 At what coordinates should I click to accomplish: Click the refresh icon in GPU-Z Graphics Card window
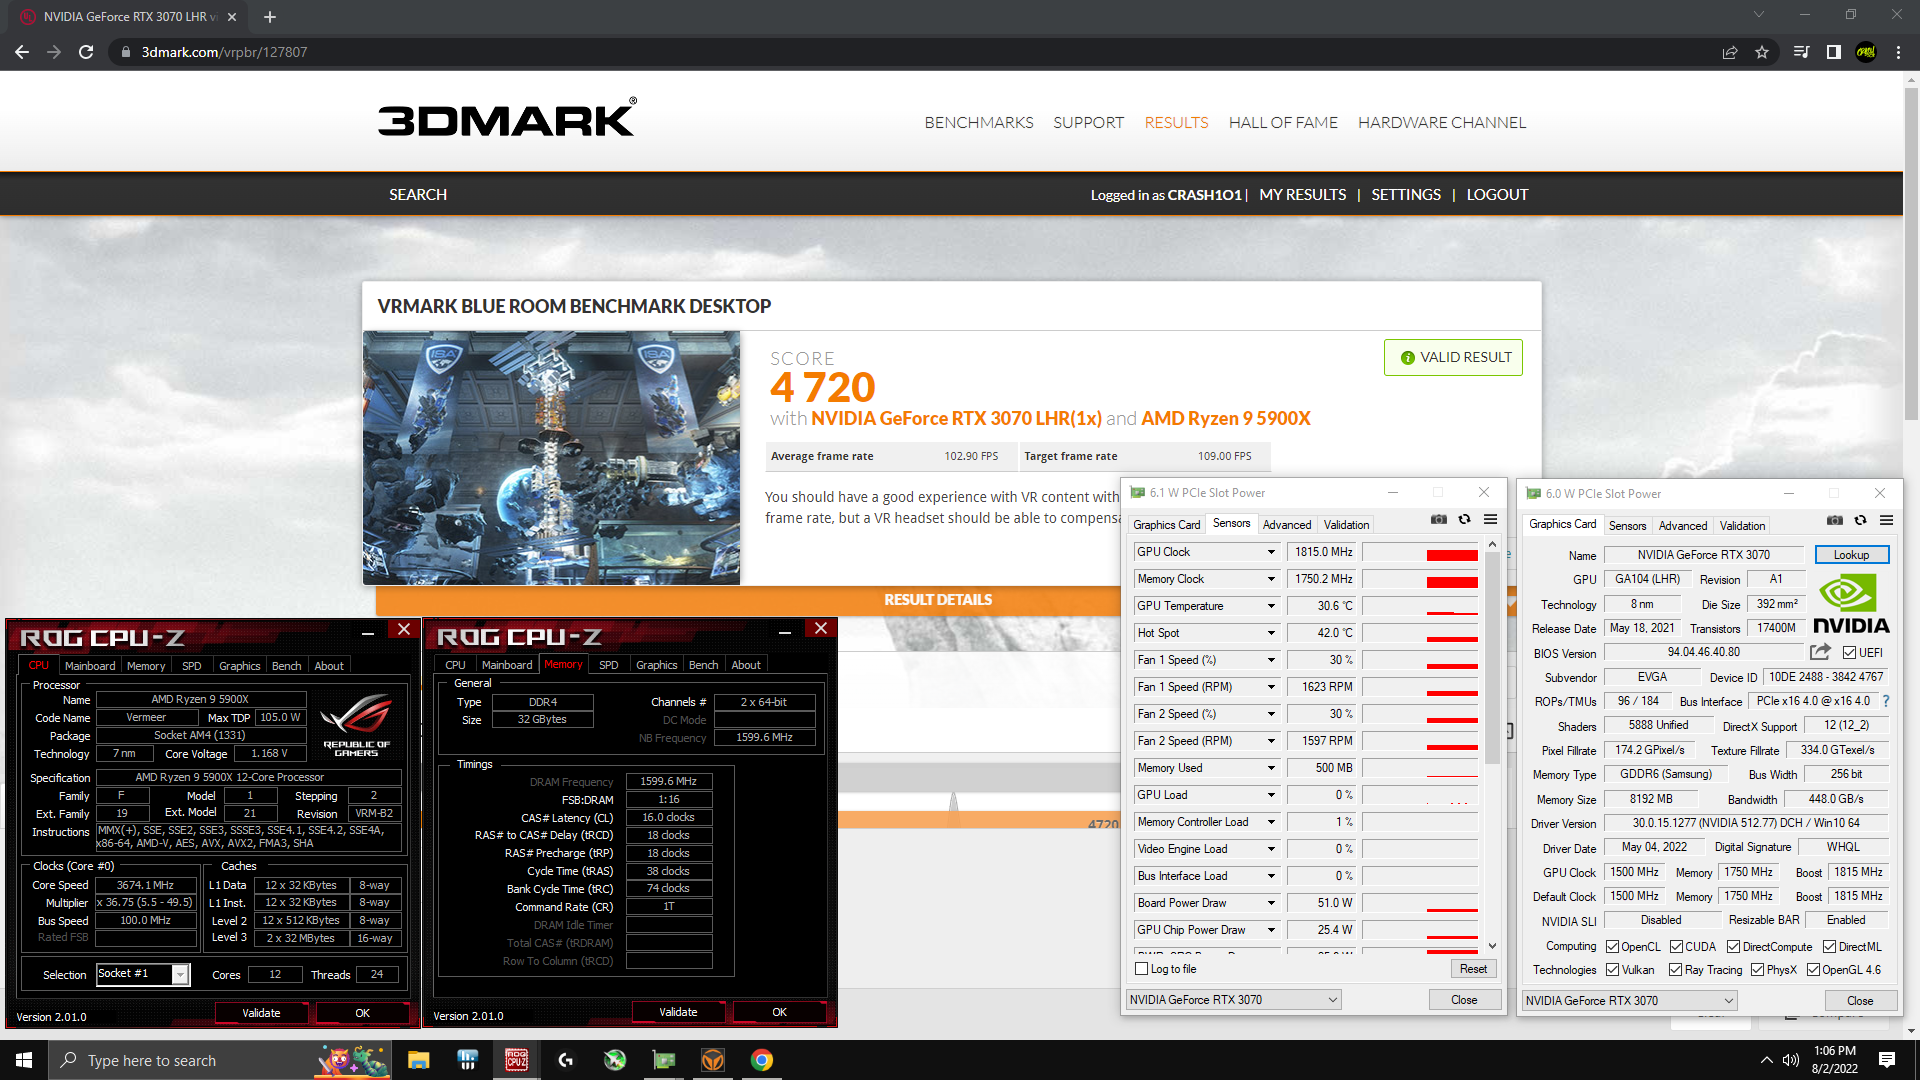1860,521
